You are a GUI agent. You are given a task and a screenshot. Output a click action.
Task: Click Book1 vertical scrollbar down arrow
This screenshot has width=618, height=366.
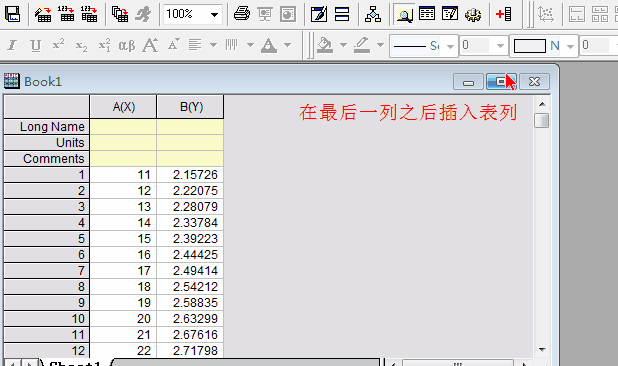click(x=542, y=349)
